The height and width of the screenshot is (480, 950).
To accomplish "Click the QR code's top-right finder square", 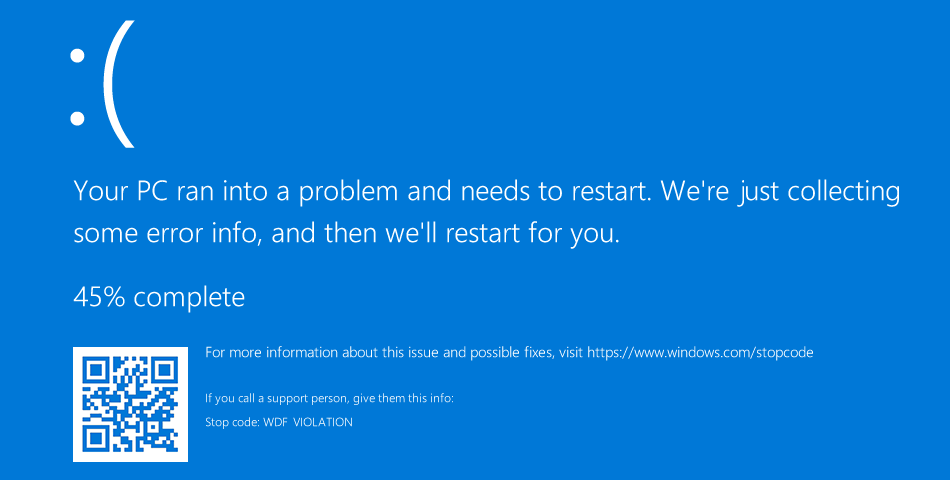I will tap(165, 369).
